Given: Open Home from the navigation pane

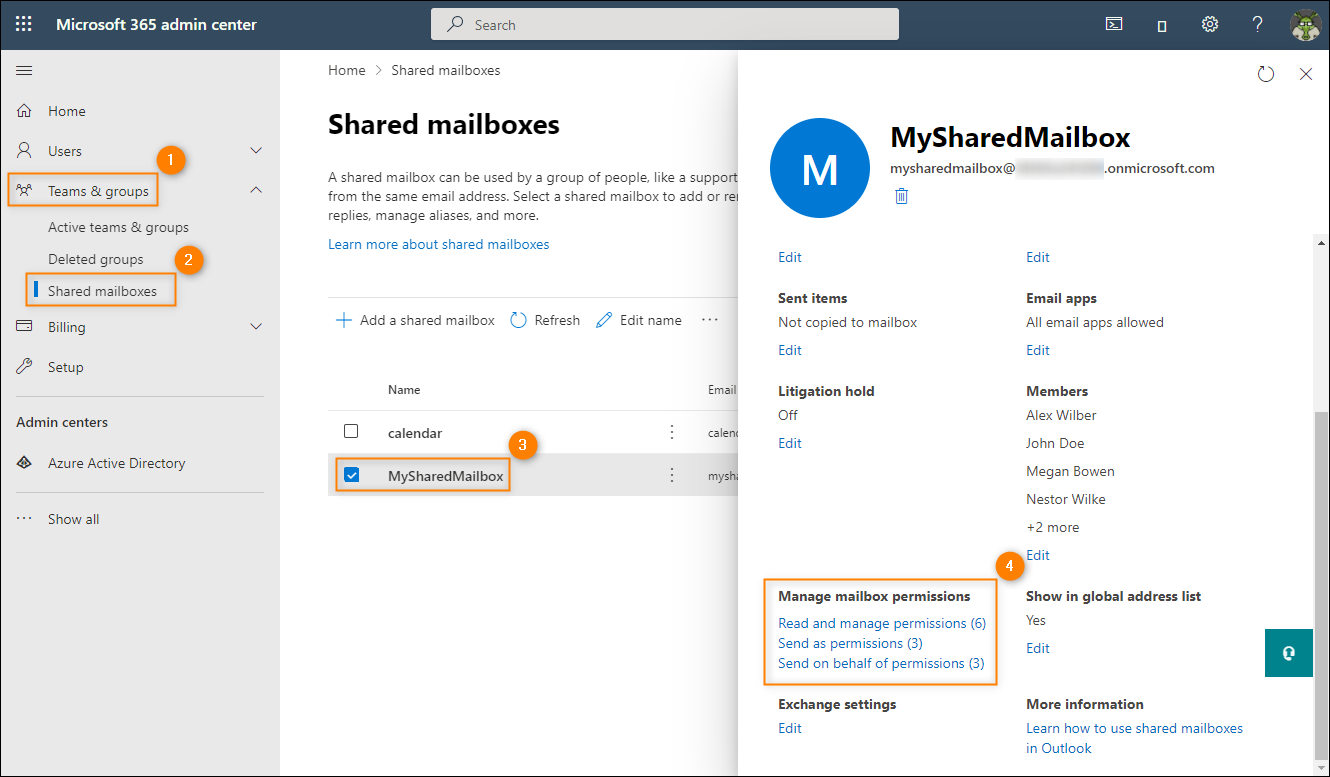Looking at the screenshot, I should 66,110.
